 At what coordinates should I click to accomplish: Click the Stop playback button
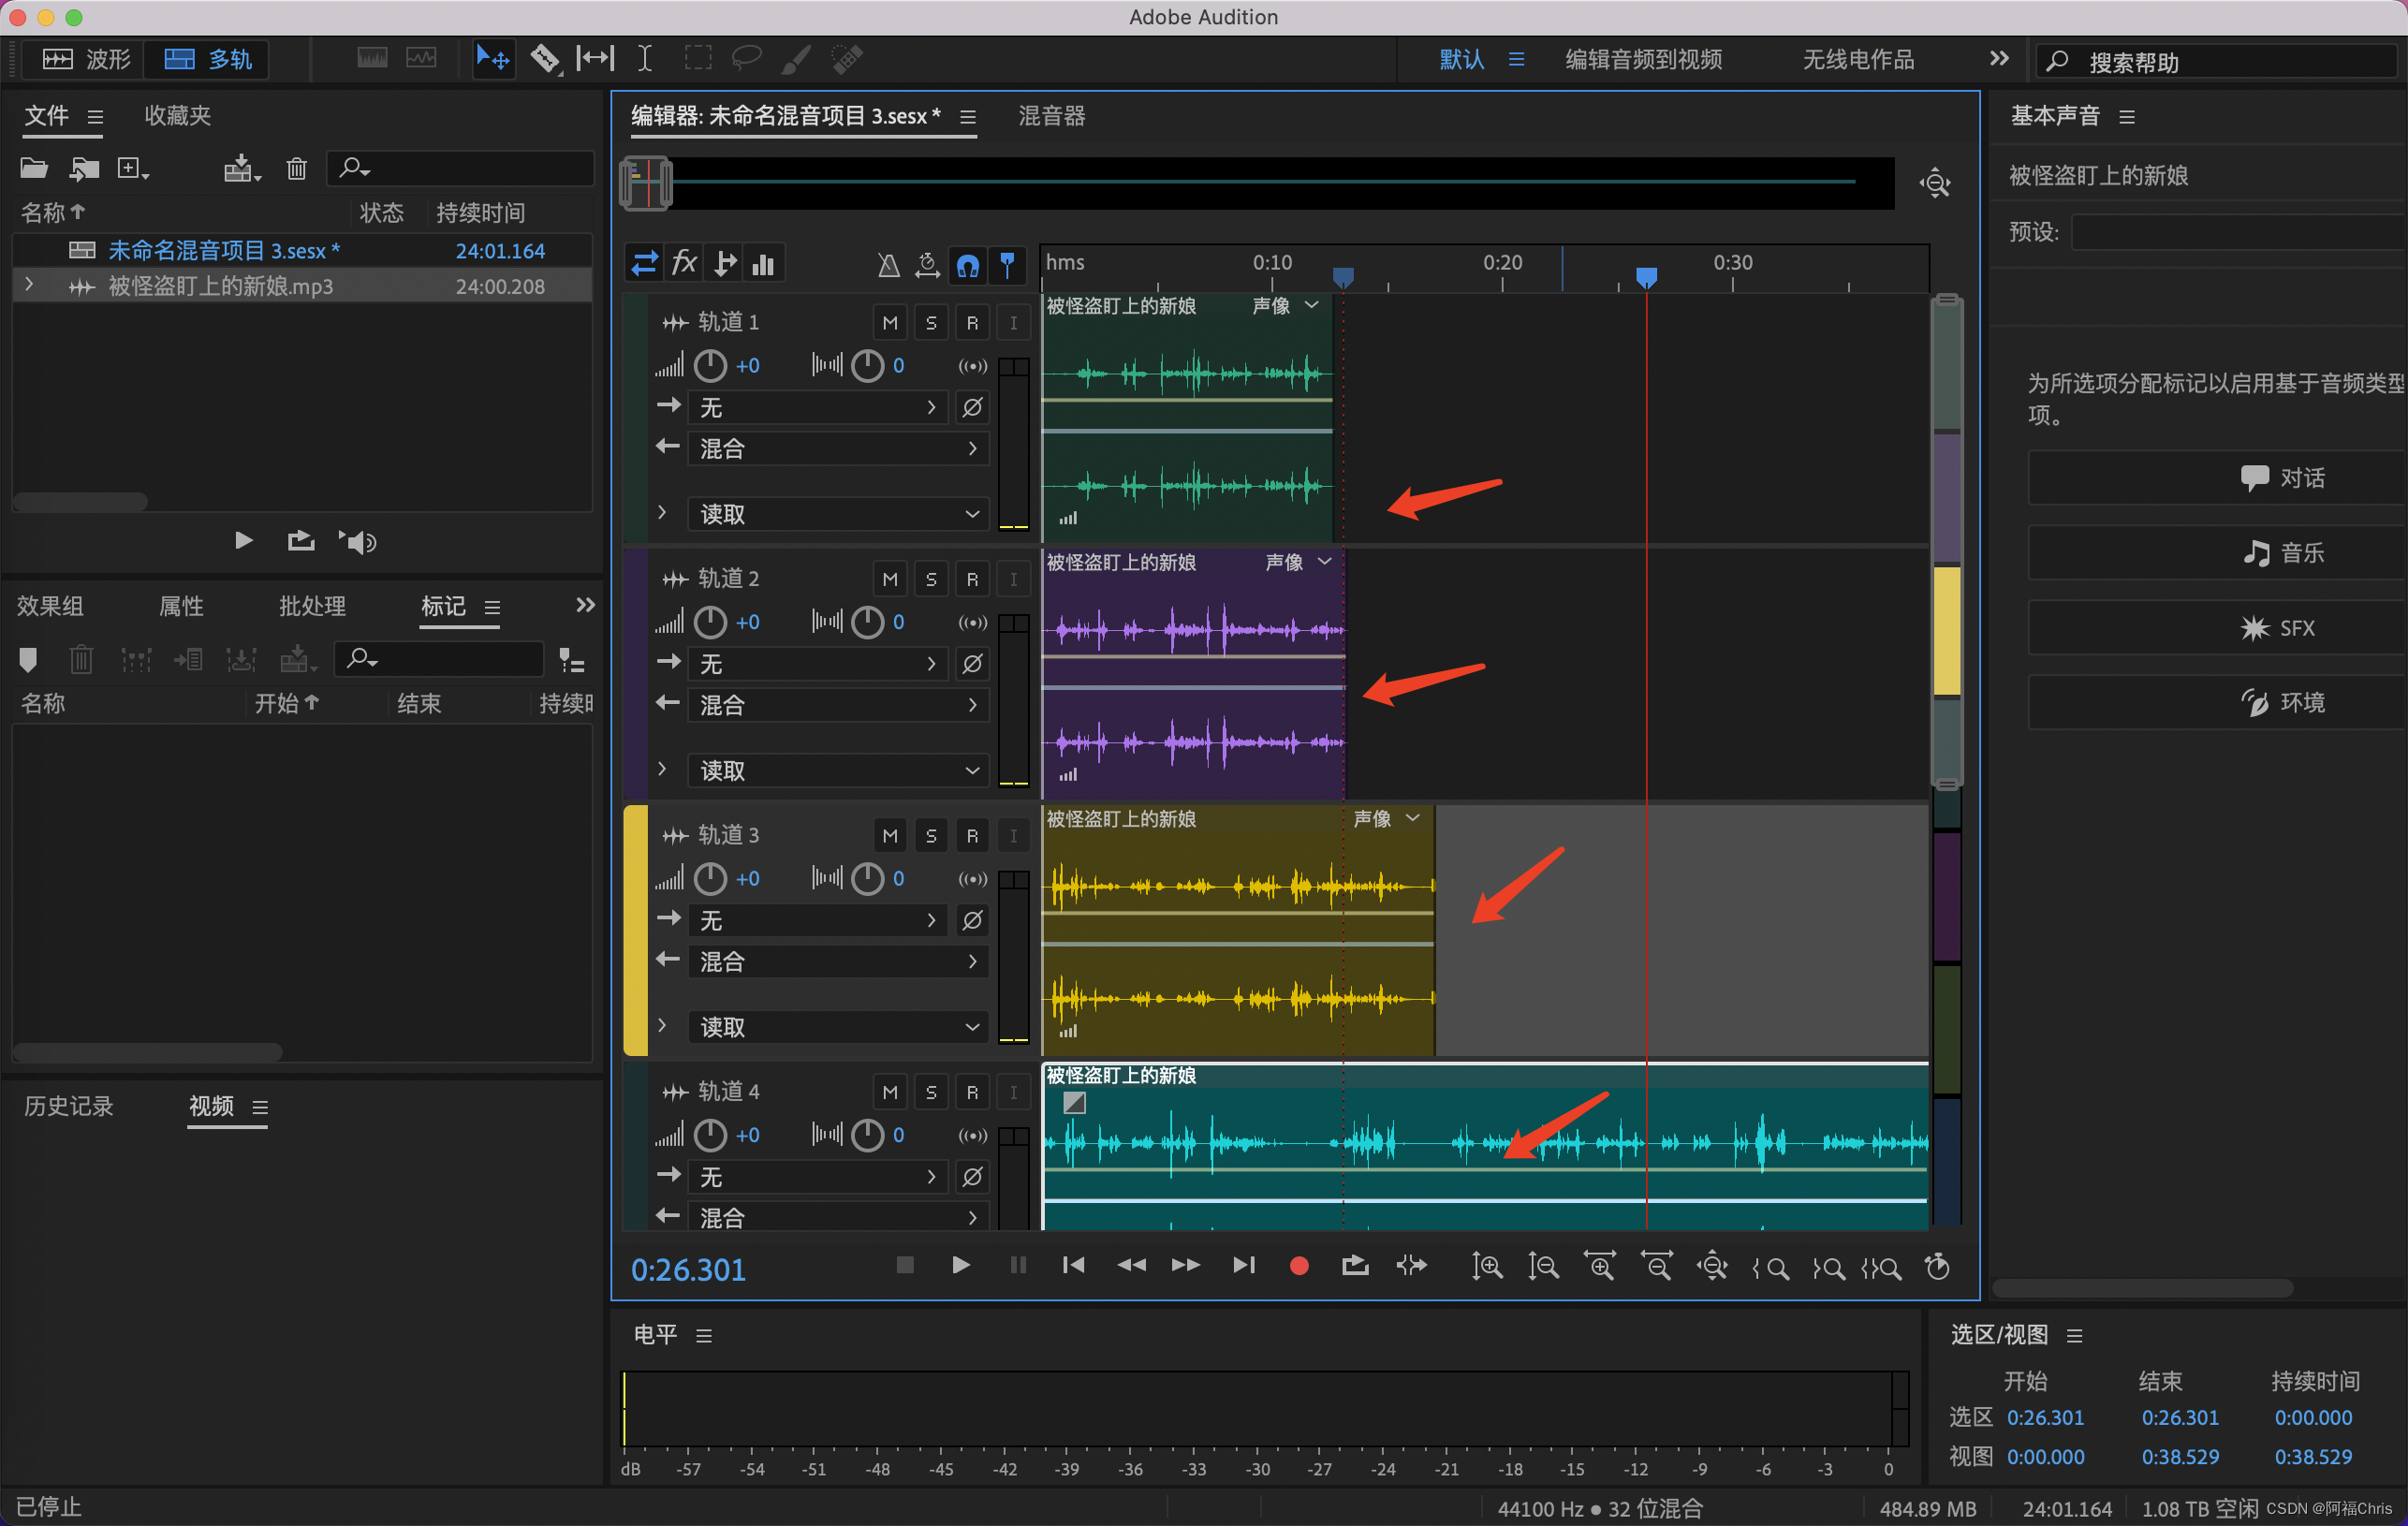tap(905, 1265)
